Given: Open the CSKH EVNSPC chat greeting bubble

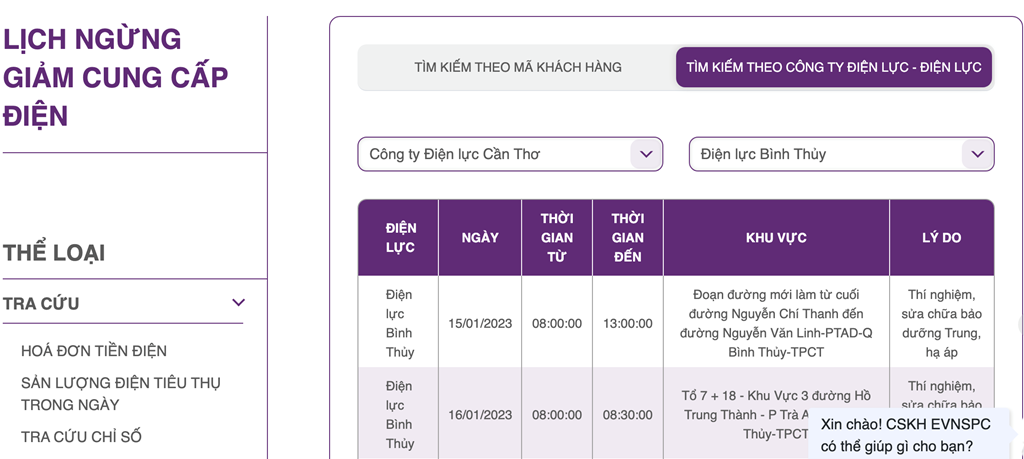Looking at the screenshot, I should 906,434.
